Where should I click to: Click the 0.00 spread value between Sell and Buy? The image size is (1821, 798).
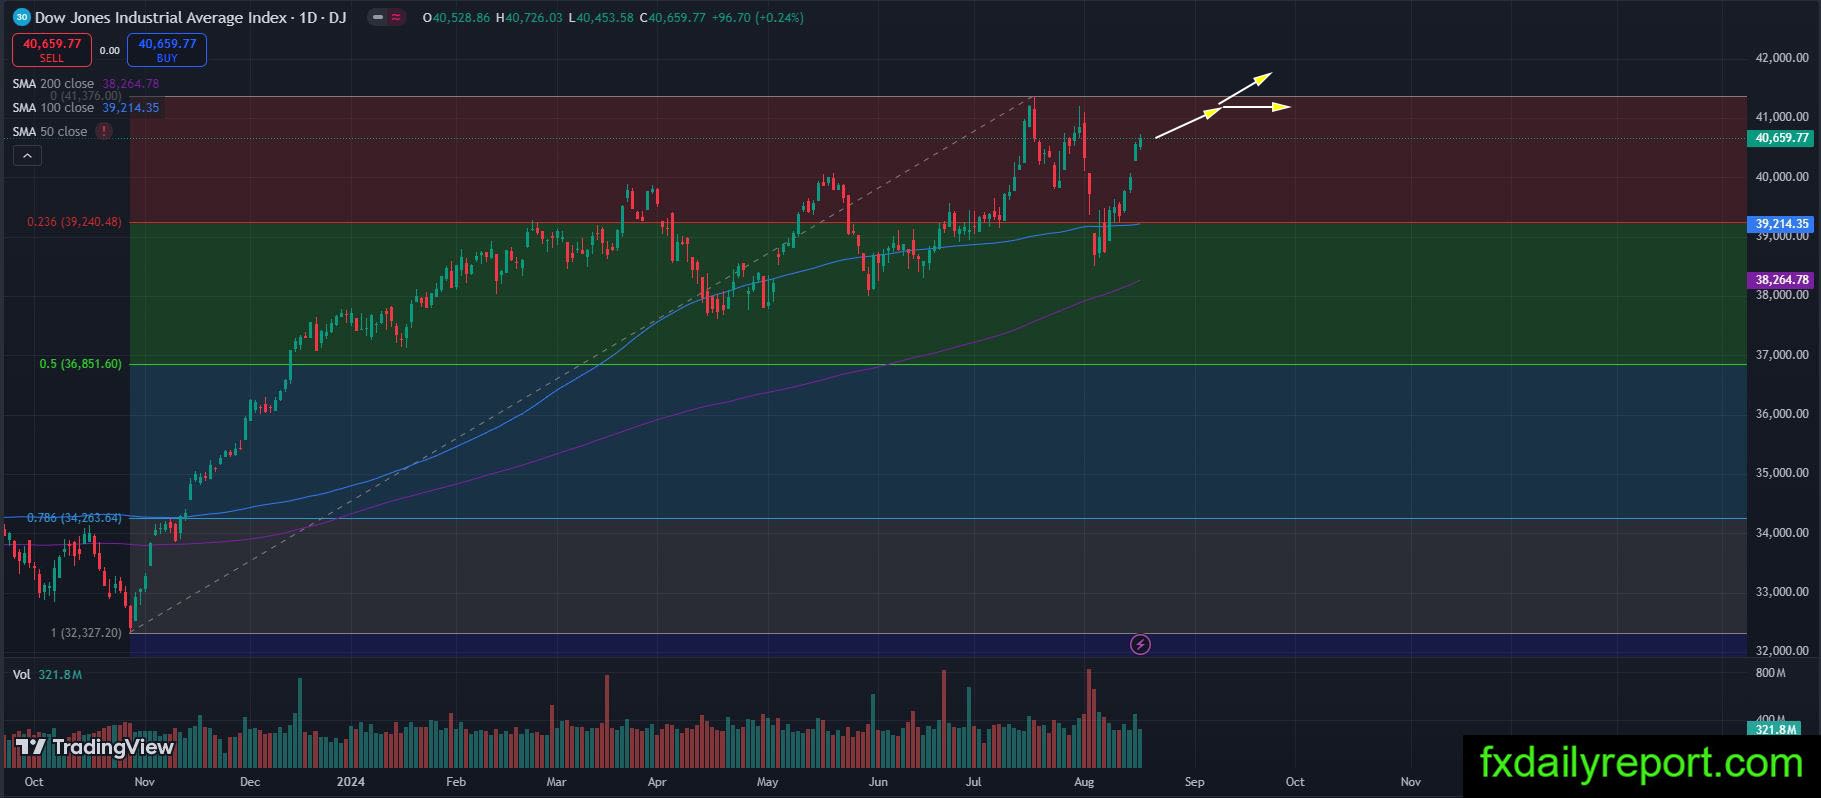point(110,50)
